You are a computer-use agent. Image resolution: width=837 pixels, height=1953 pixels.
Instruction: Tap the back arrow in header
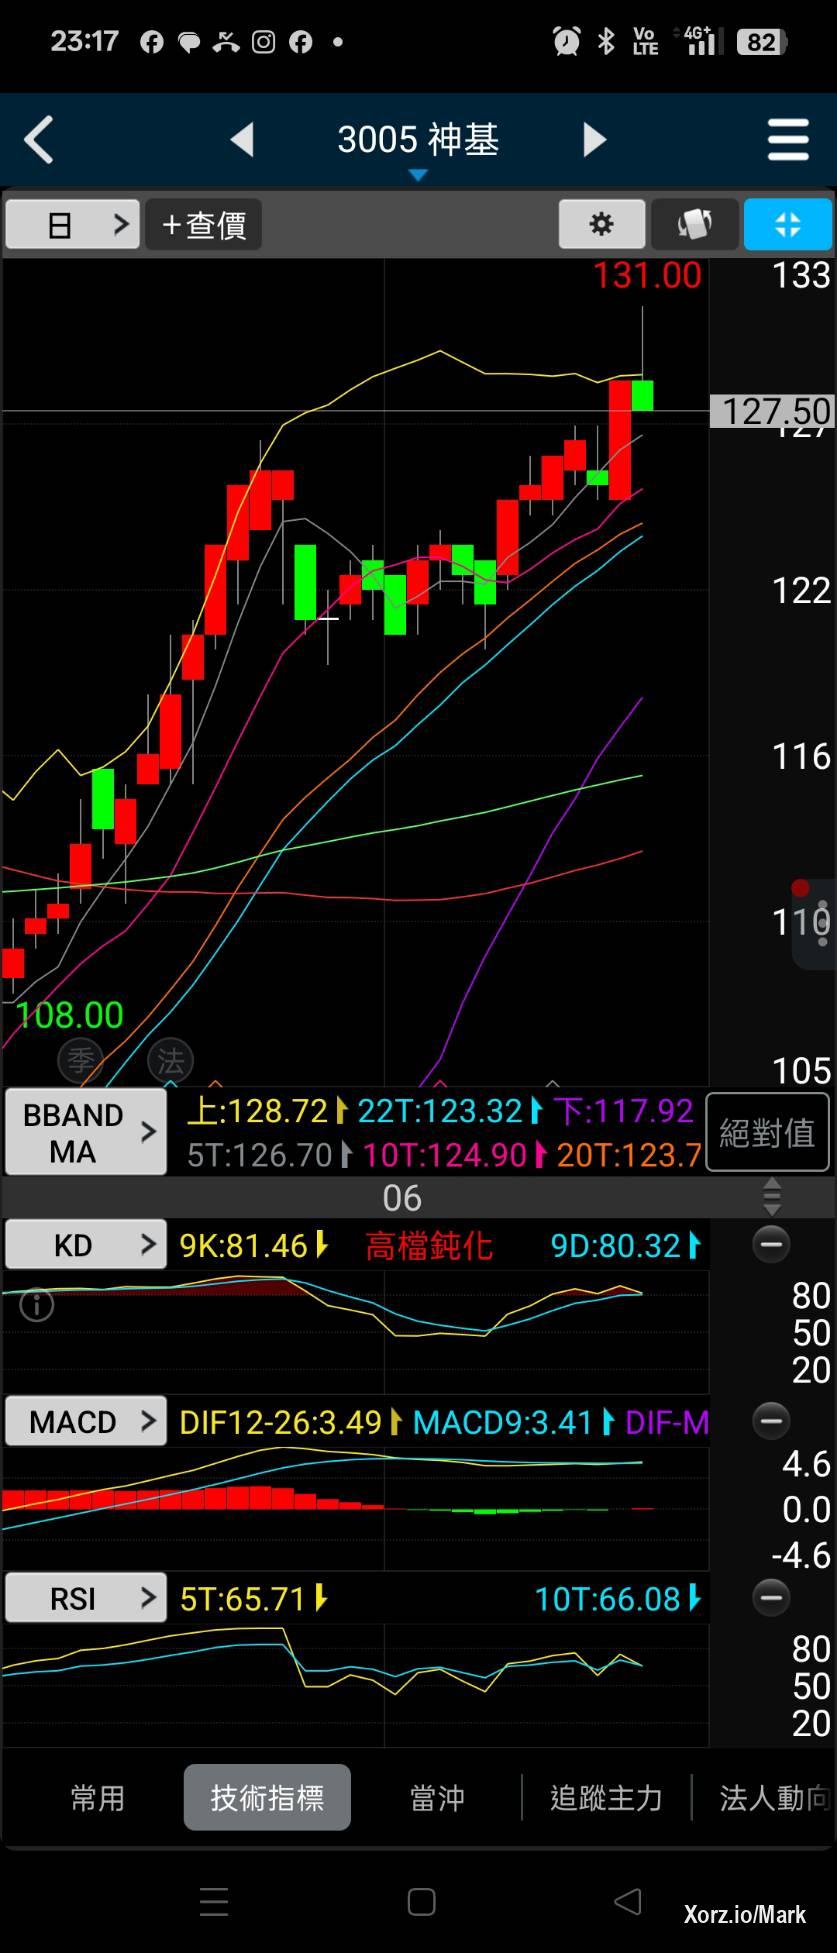tap(39, 140)
